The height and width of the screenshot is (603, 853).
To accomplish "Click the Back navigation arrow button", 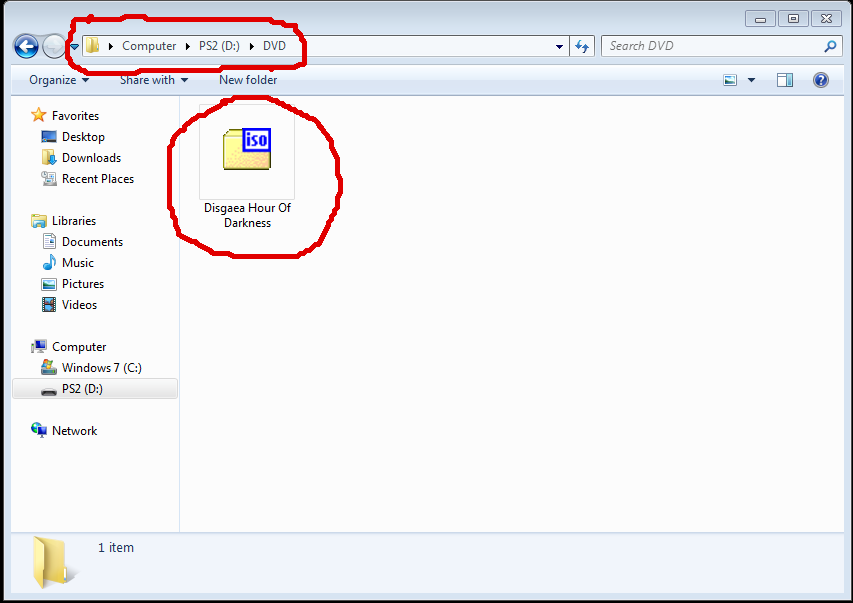I will coord(26,46).
